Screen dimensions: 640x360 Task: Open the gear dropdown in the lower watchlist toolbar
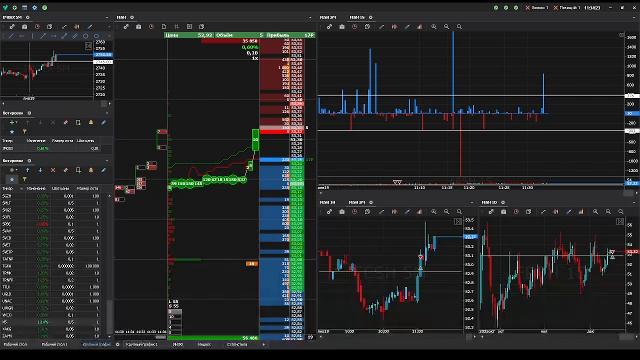(13, 170)
